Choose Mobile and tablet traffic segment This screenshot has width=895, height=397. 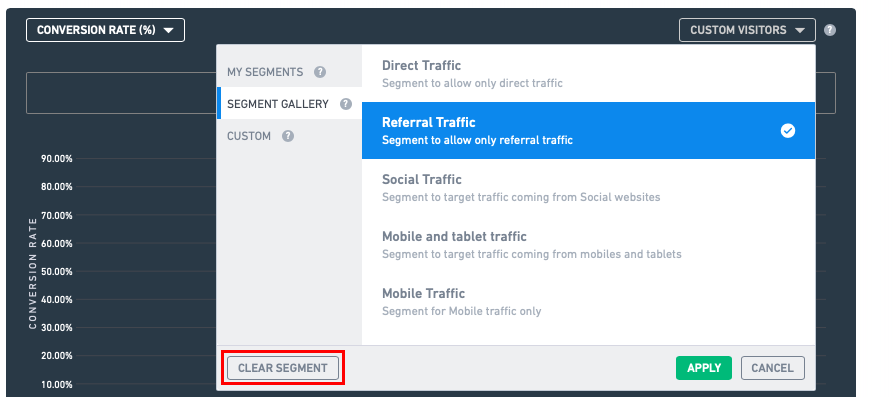click(x=588, y=245)
